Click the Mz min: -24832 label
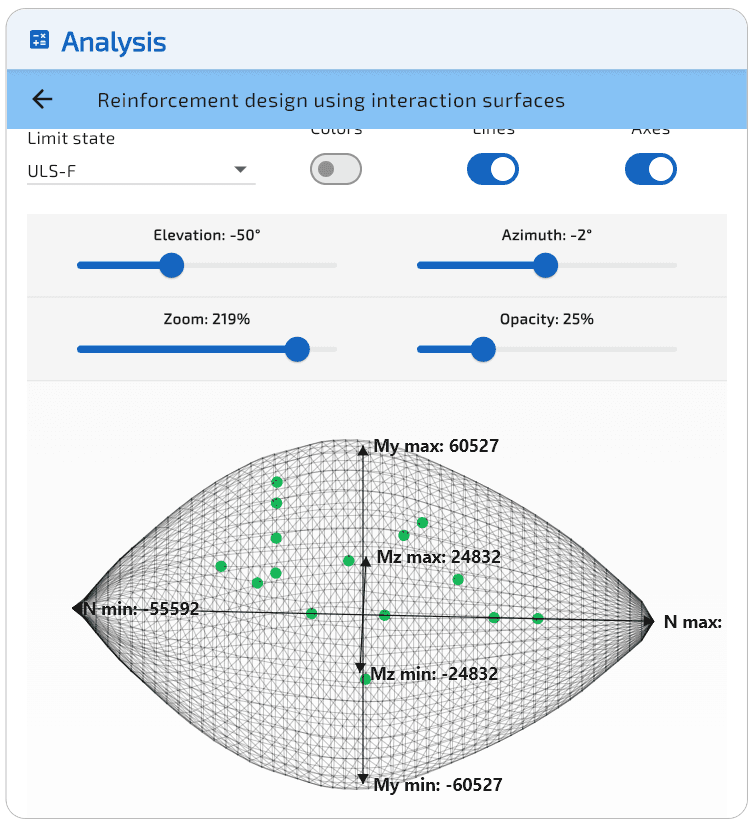 [x=434, y=674]
